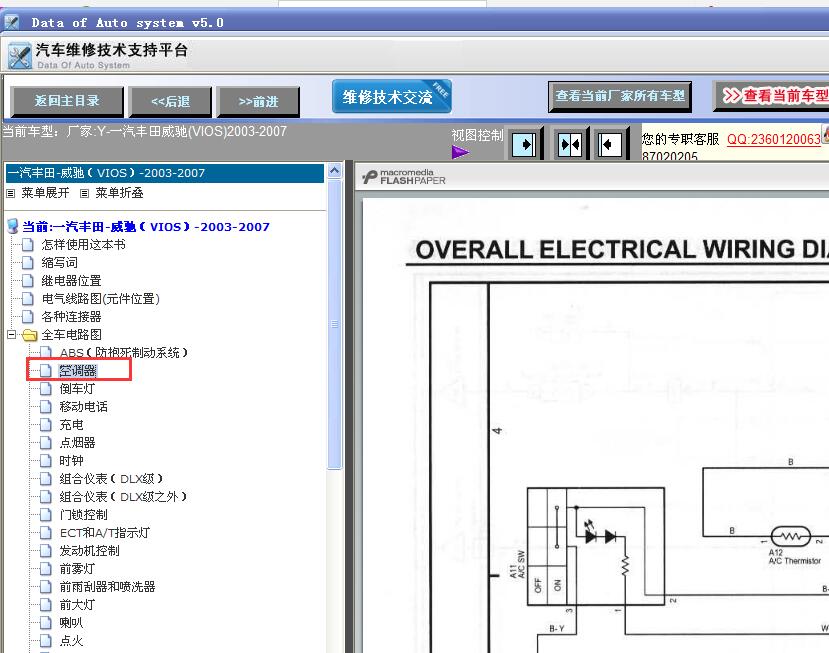The height and width of the screenshot is (653, 829).
Task: Collapse the 全车电路图 folder node
Action: pos(11,334)
